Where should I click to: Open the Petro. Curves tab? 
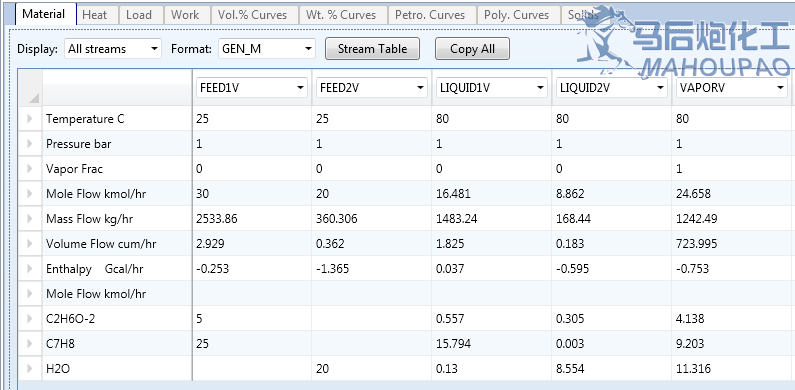coord(432,15)
